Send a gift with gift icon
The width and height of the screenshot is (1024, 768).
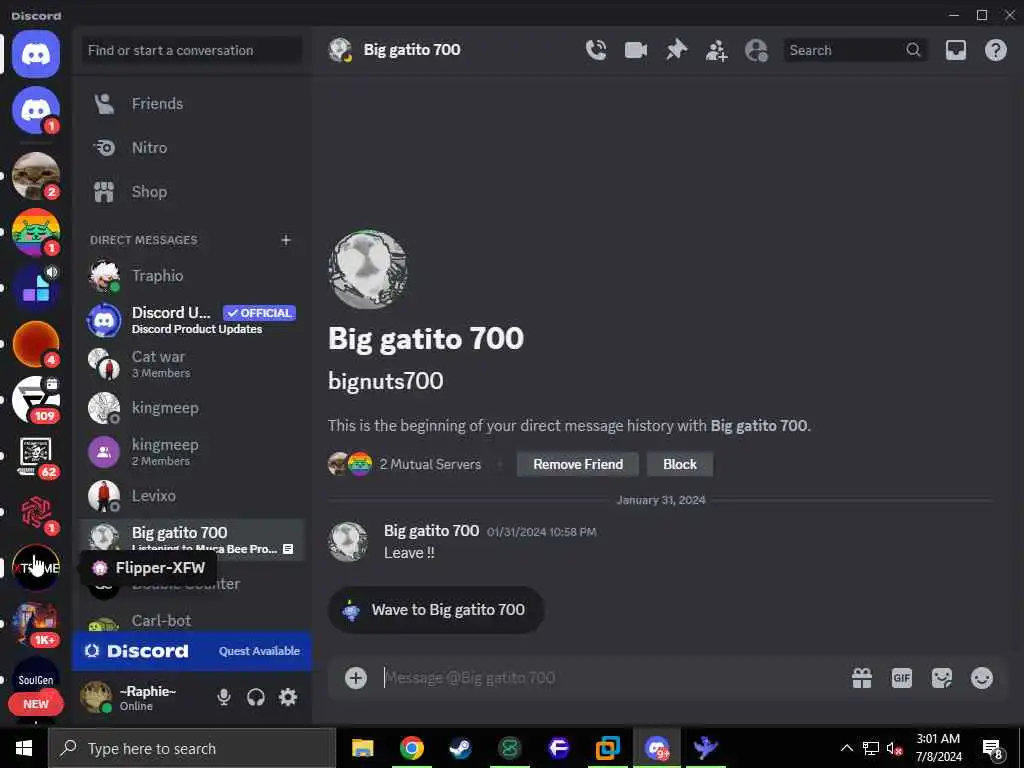coord(861,678)
